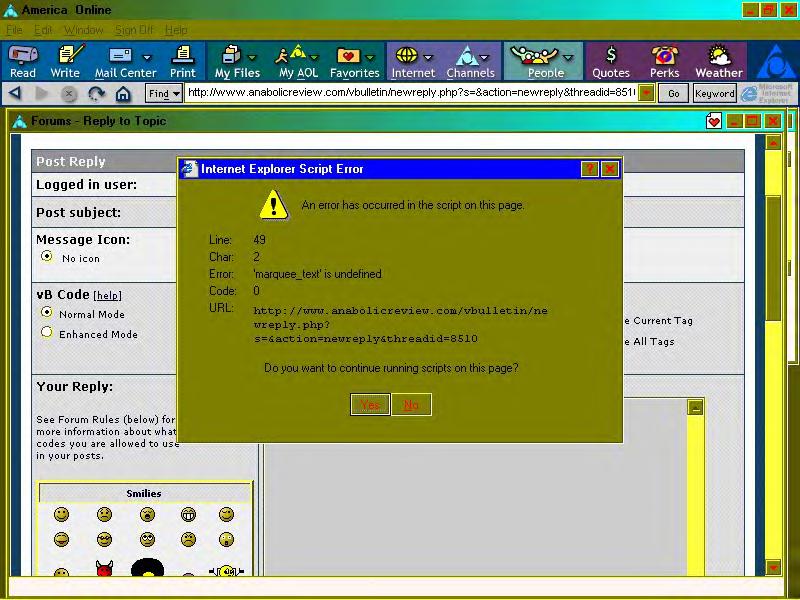Select Normal Mode radio button

(x=46, y=313)
